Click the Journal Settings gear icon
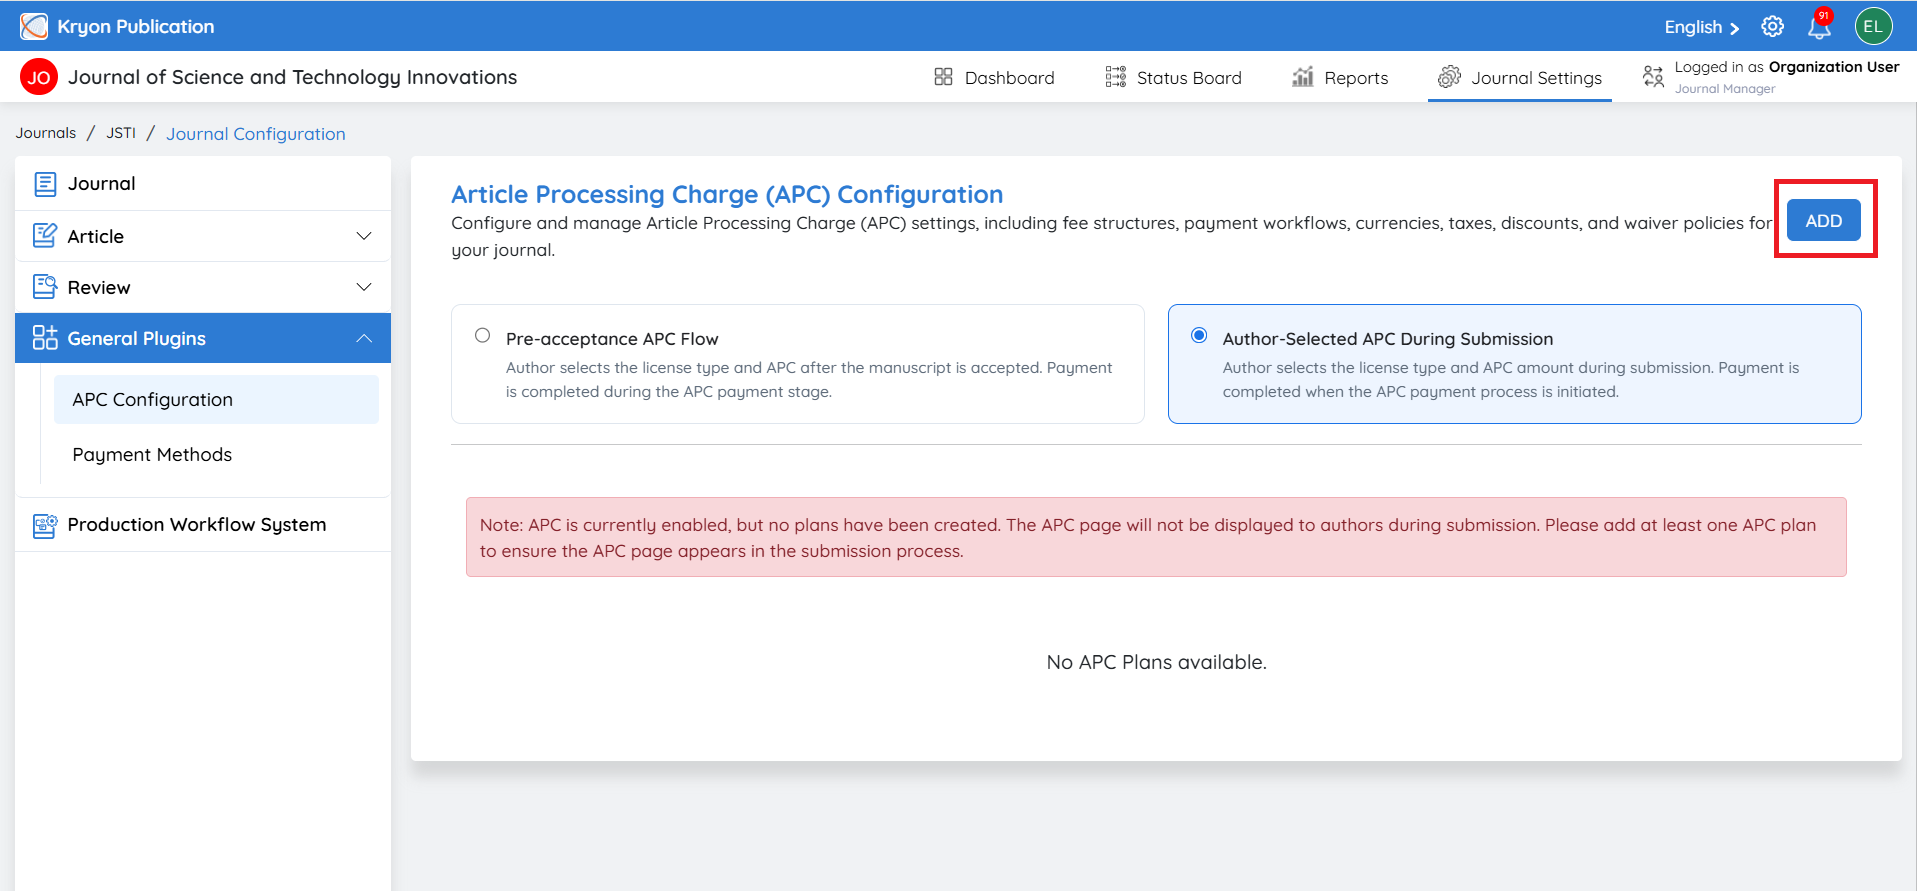Image resolution: width=1917 pixels, height=891 pixels. [1449, 77]
